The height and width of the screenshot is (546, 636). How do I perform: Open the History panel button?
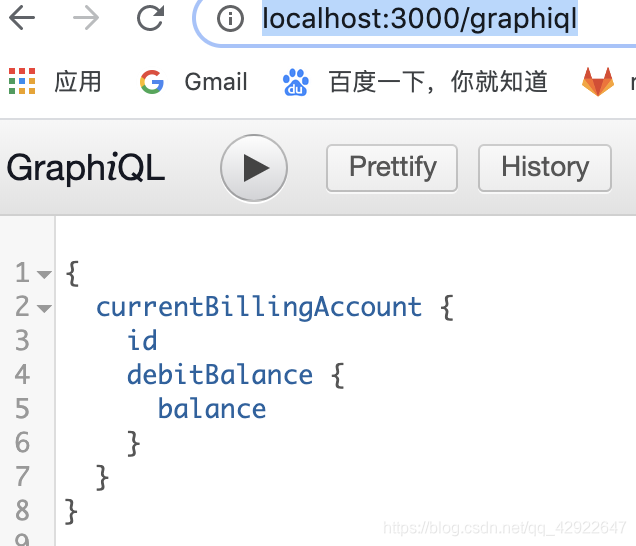545,168
